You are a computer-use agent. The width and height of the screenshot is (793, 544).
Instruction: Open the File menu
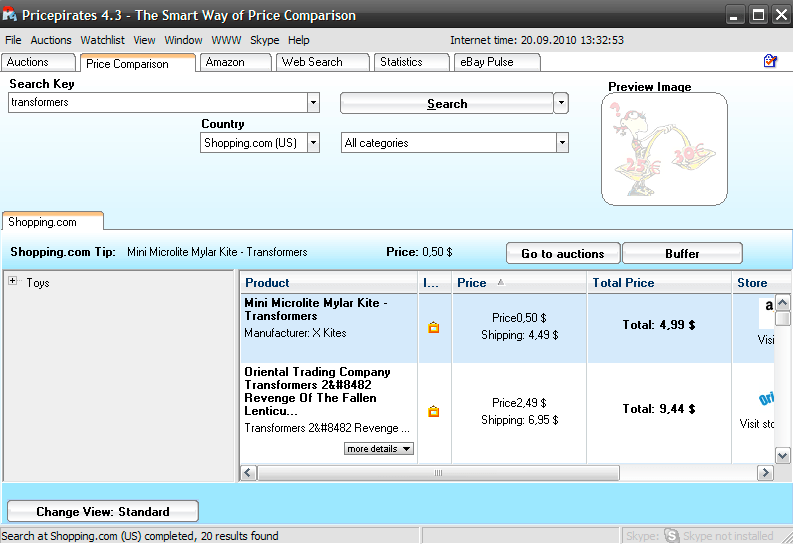point(13,40)
